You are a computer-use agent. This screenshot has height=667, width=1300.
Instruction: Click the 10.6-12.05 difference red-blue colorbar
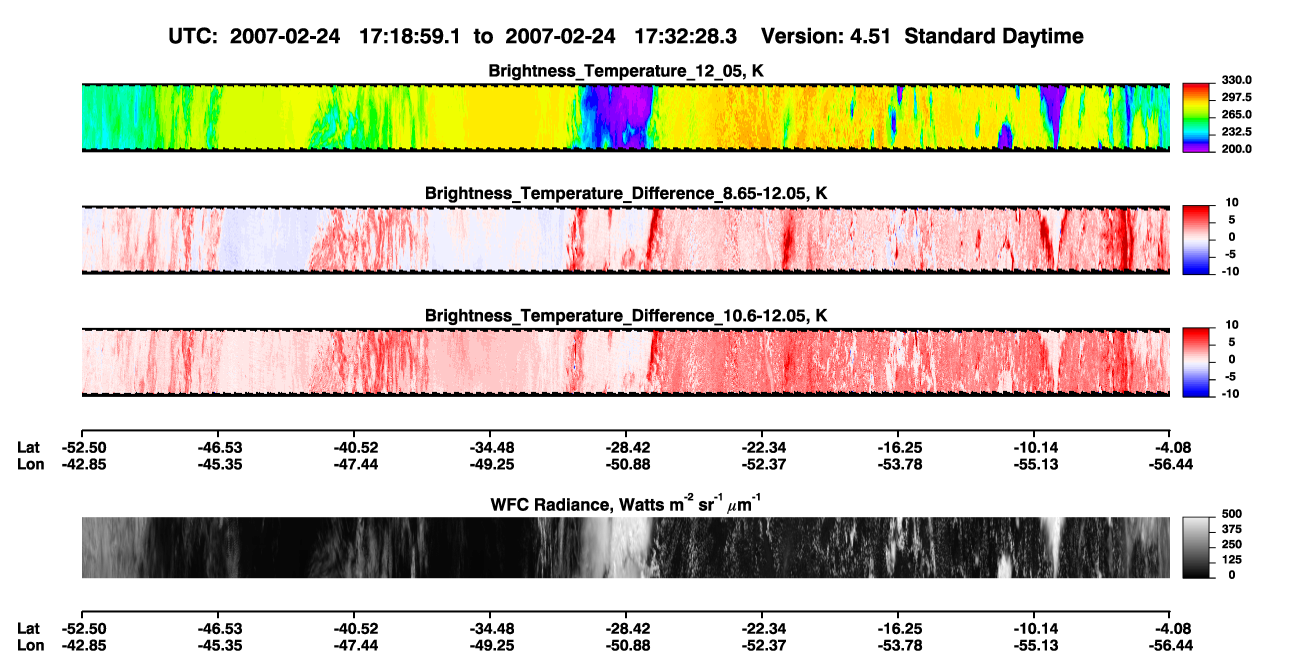coord(1196,360)
